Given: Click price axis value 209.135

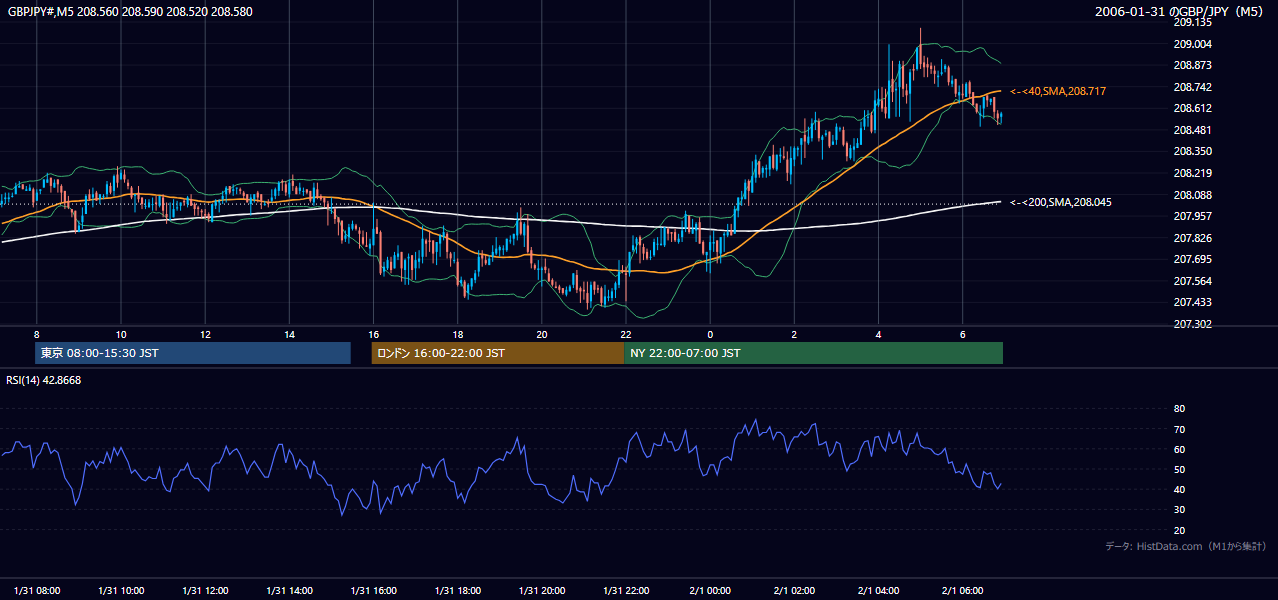Looking at the screenshot, I should pos(1192,22).
